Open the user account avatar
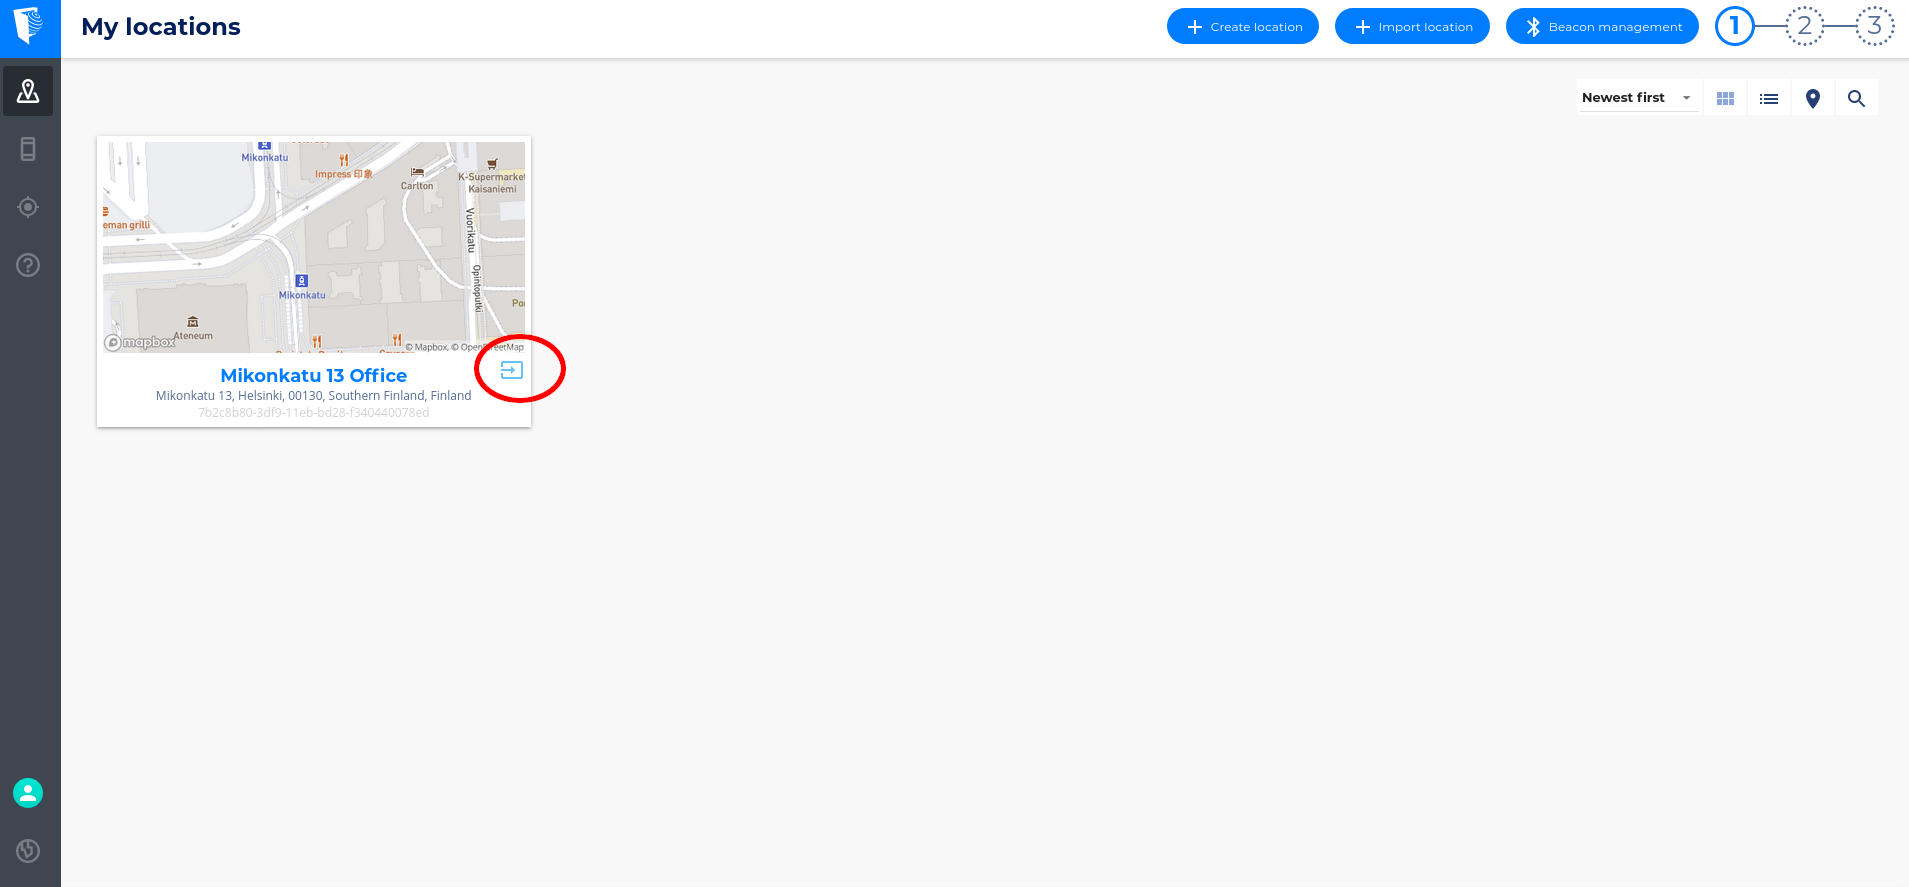This screenshot has width=1909, height=887. (x=28, y=793)
